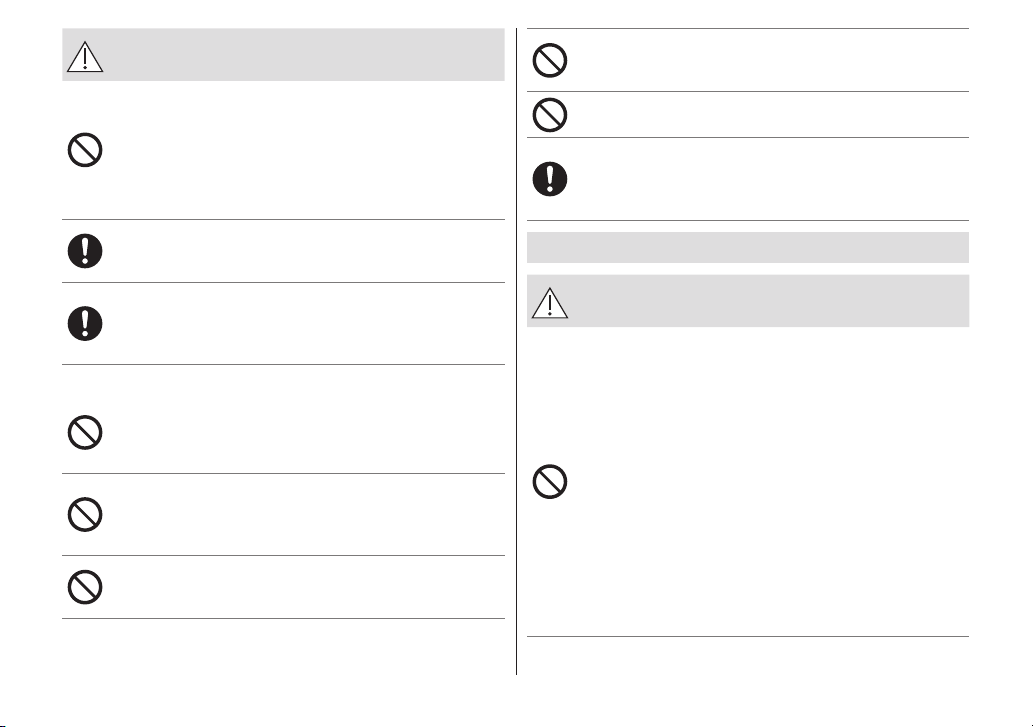The width and height of the screenshot is (1033, 727).
Task: Click the warning triangle in the right column banner
Action: (x=549, y=303)
